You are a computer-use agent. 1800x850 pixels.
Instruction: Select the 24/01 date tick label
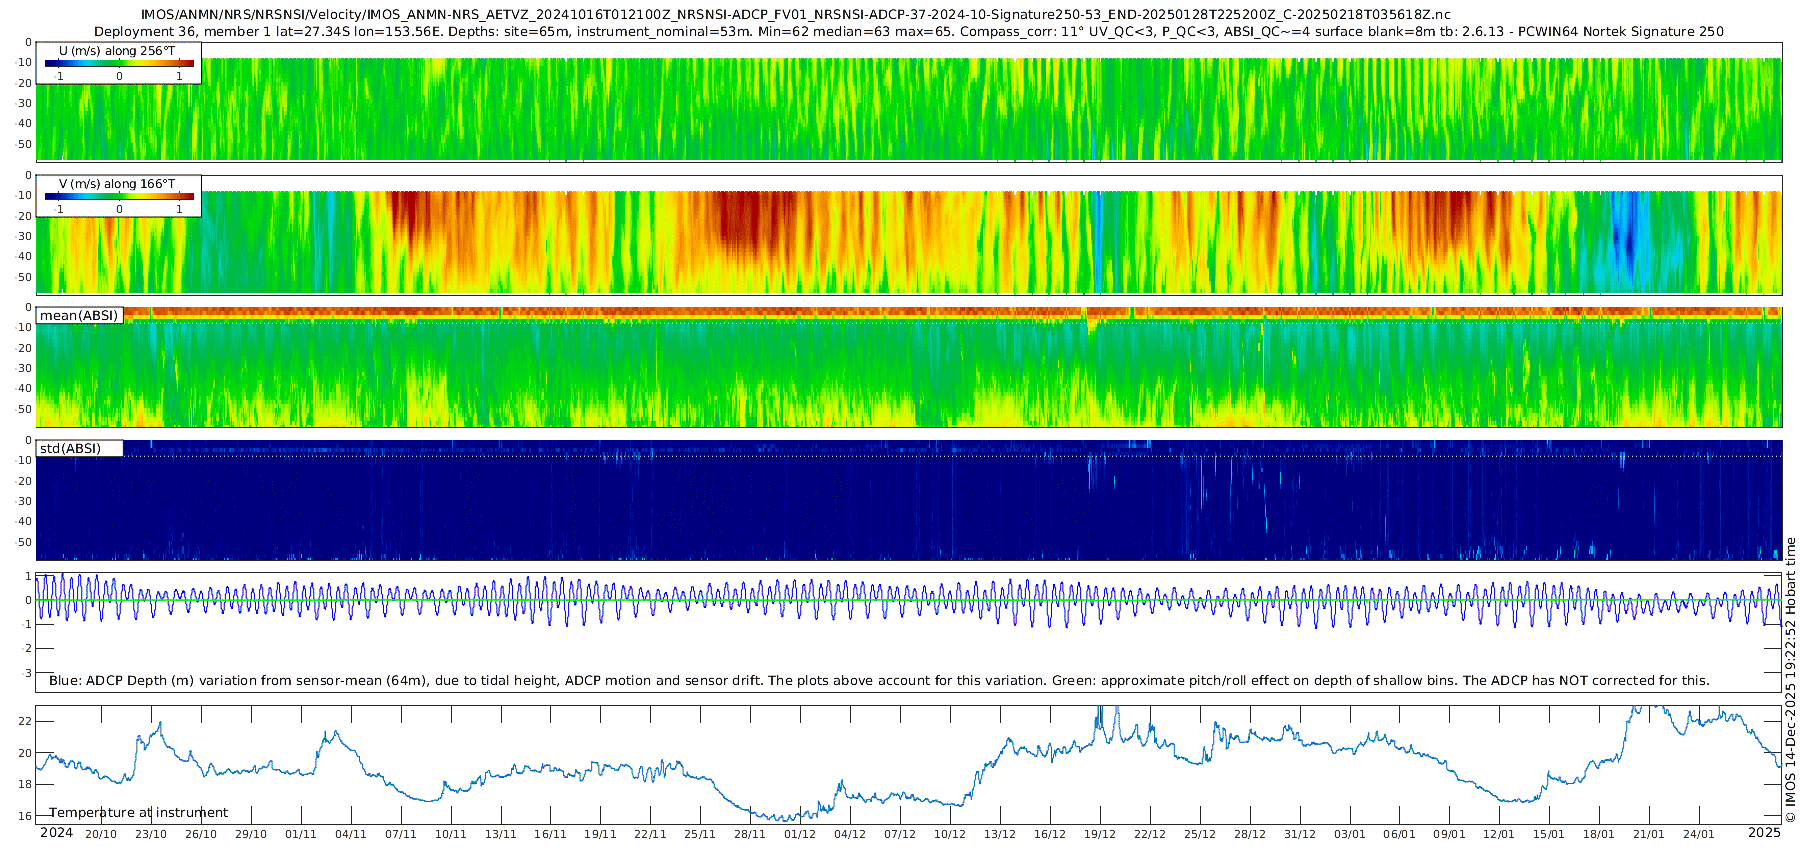(x=1698, y=834)
